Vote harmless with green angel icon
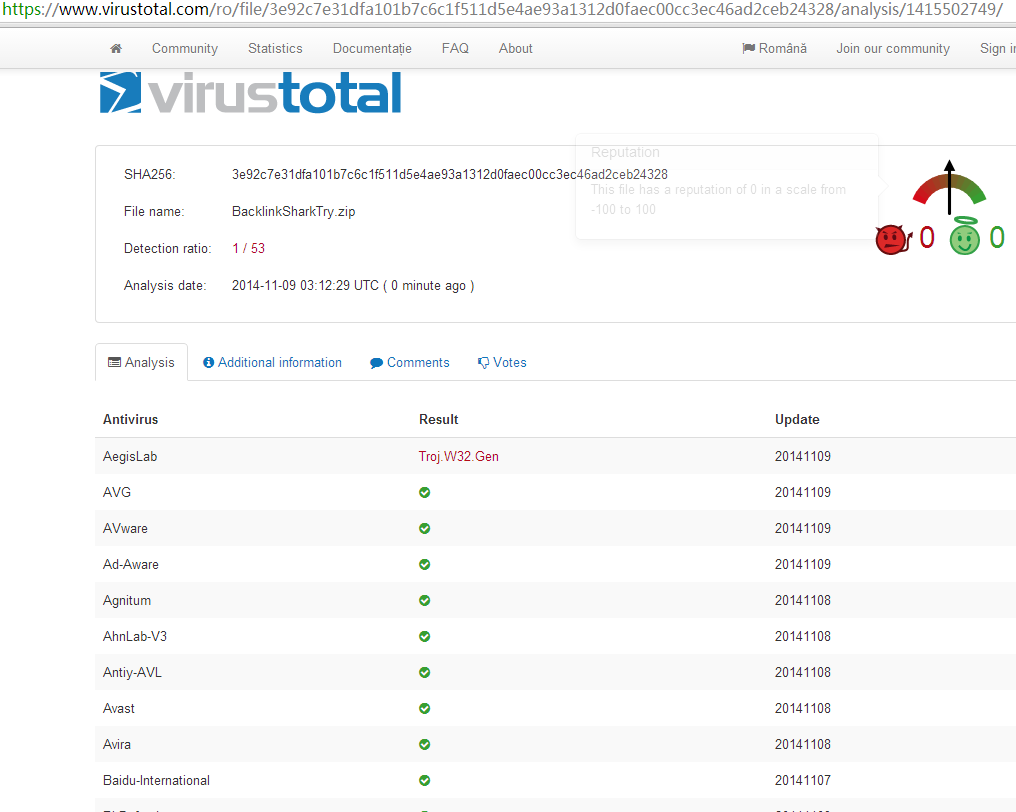 (965, 237)
